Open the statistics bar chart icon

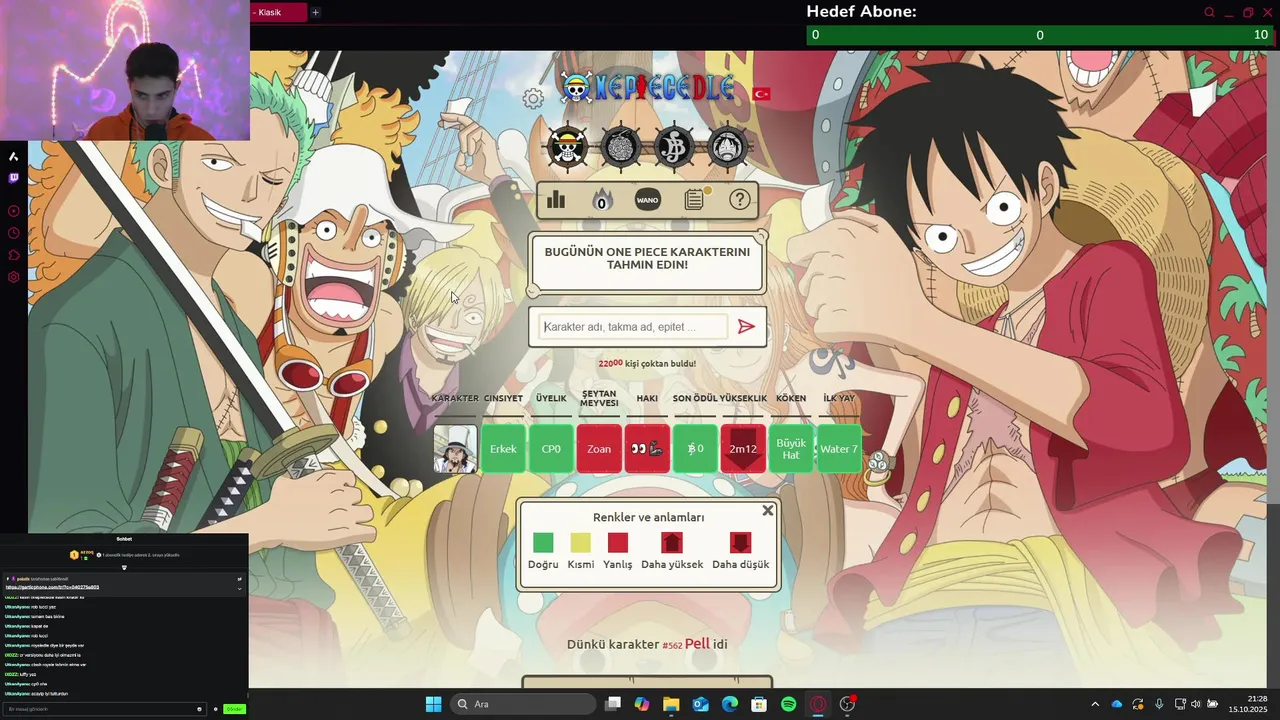coord(556,200)
